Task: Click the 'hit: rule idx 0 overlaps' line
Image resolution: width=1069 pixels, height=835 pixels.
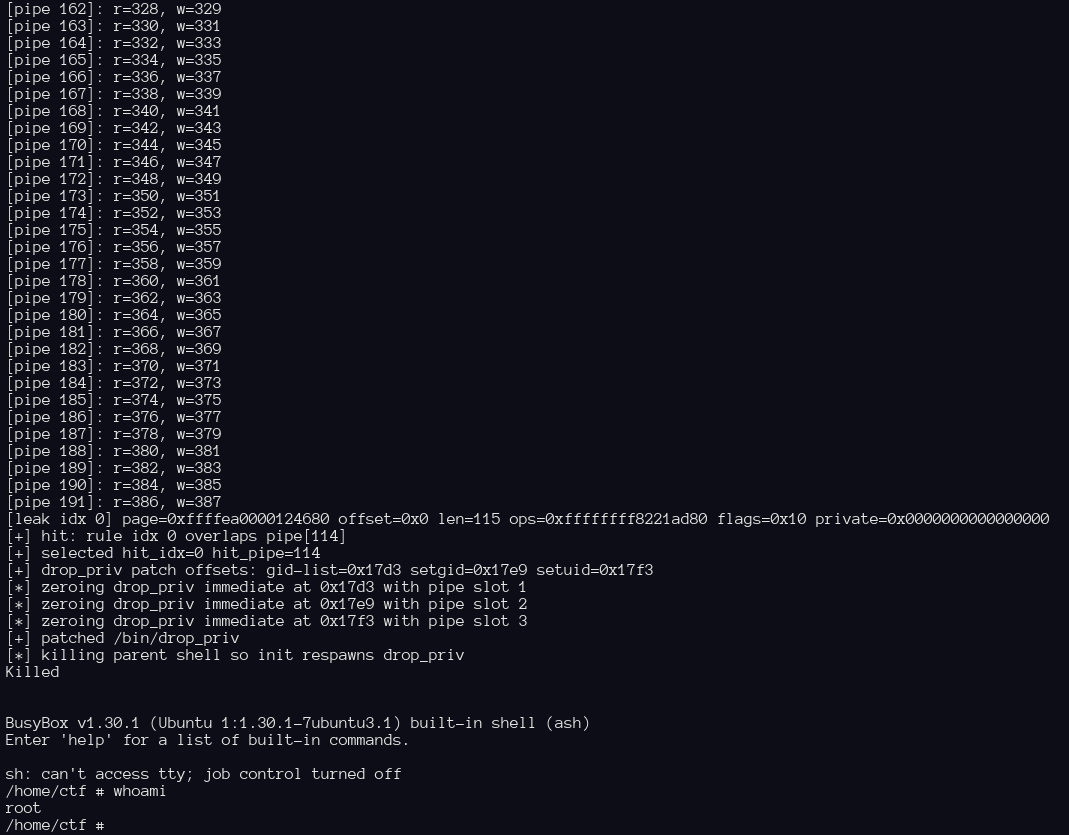Action: tap(176, 536)
